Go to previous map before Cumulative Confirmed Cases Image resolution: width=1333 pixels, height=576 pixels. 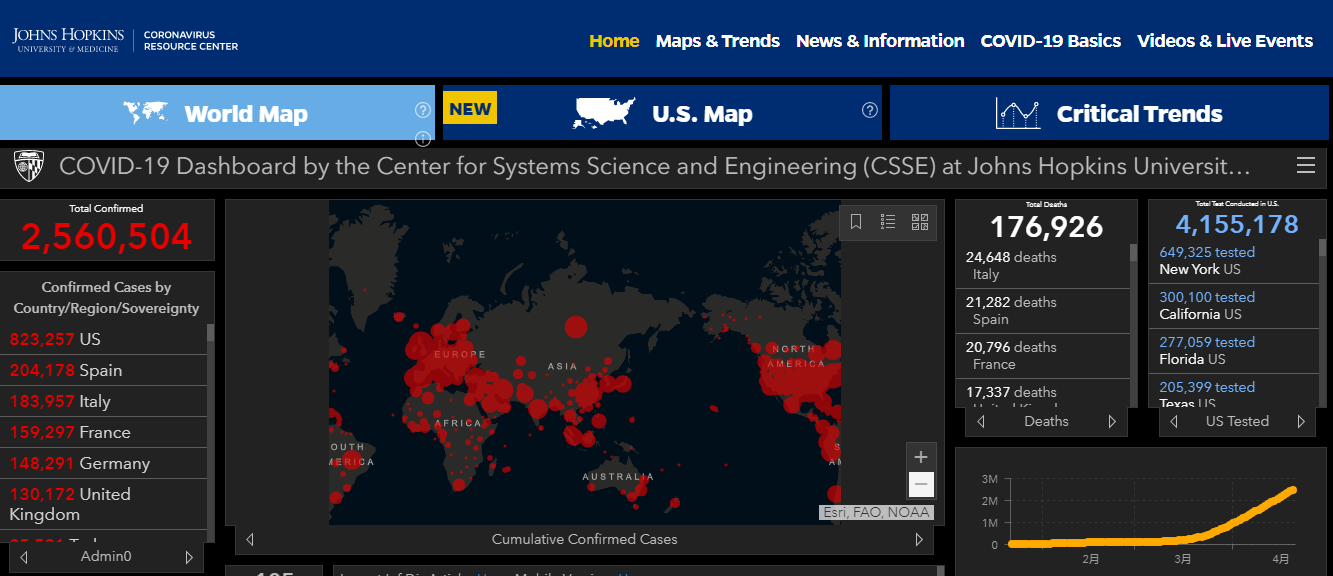(250, 540)
